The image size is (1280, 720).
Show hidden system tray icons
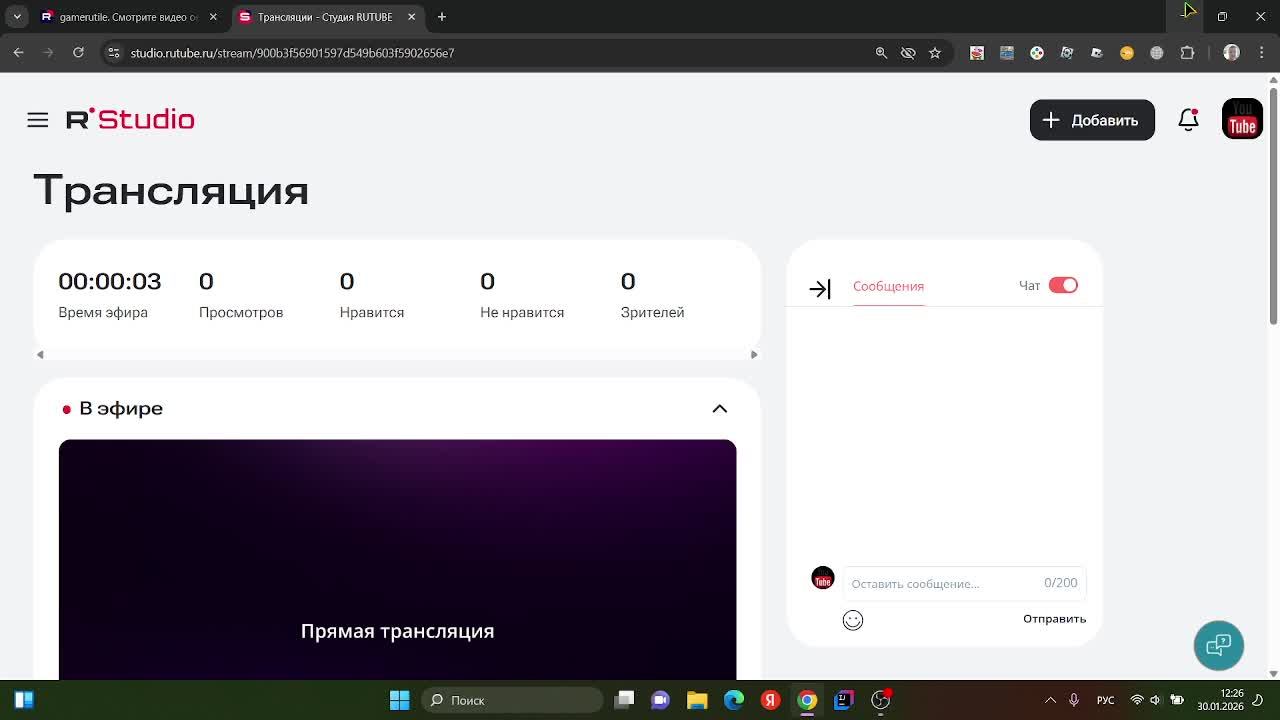[1050, 700]
